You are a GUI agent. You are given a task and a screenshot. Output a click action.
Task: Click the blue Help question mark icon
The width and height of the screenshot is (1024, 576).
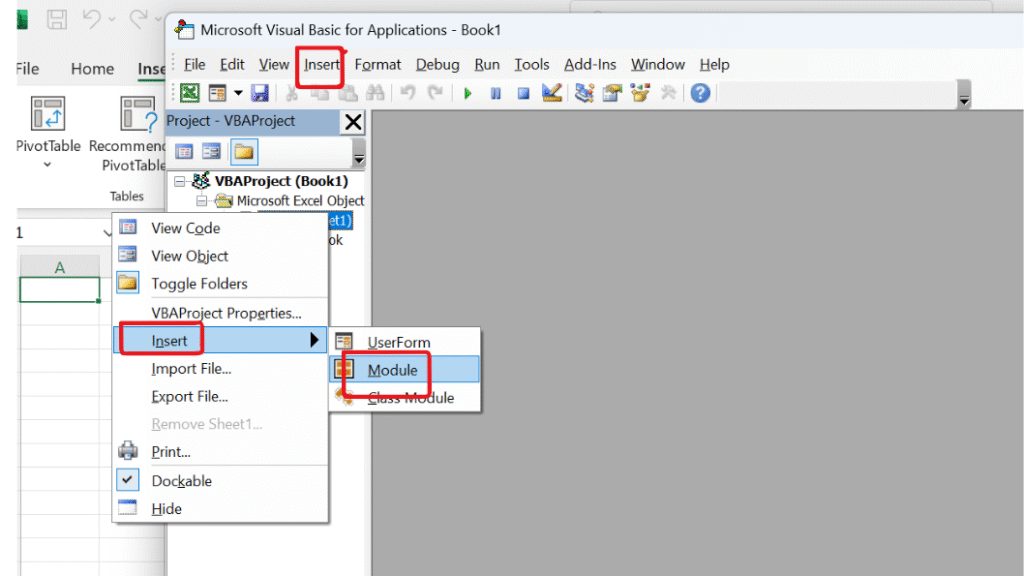(x=700, y=93)
